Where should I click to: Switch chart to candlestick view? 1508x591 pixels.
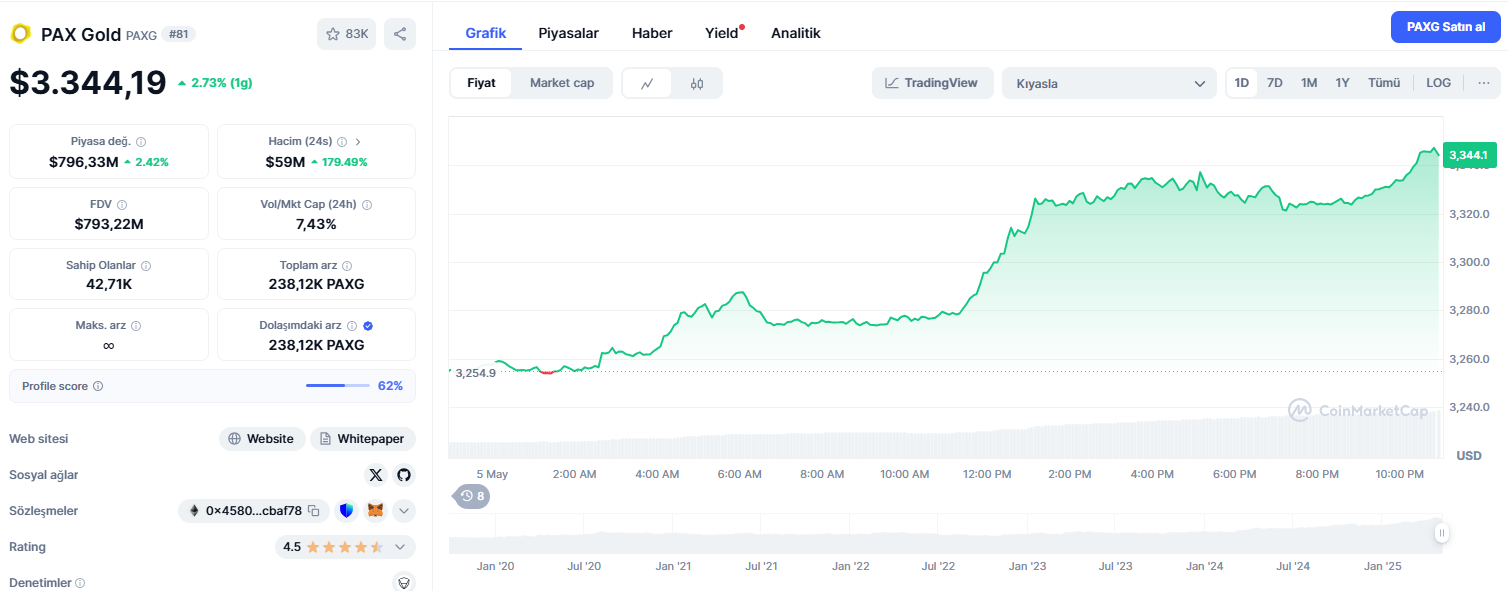[x=697, y=83]
